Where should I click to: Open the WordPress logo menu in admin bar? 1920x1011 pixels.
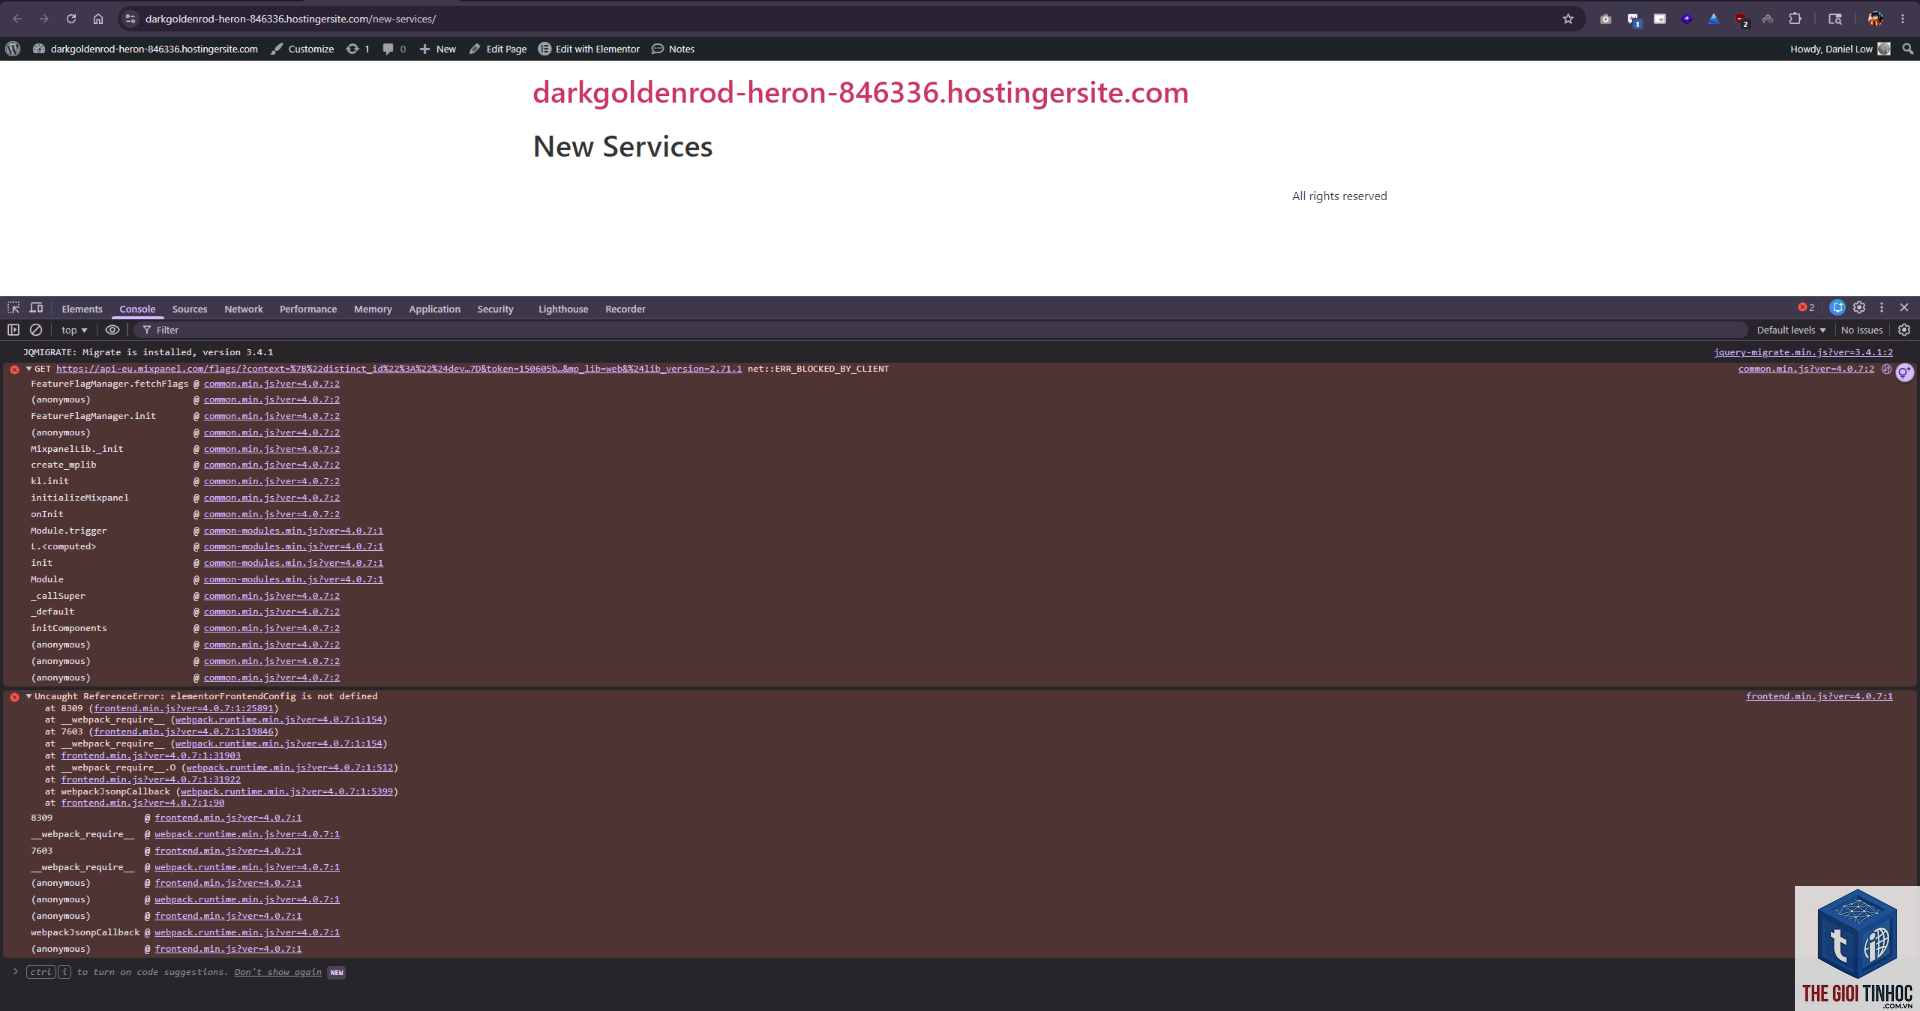pos(13,49)
